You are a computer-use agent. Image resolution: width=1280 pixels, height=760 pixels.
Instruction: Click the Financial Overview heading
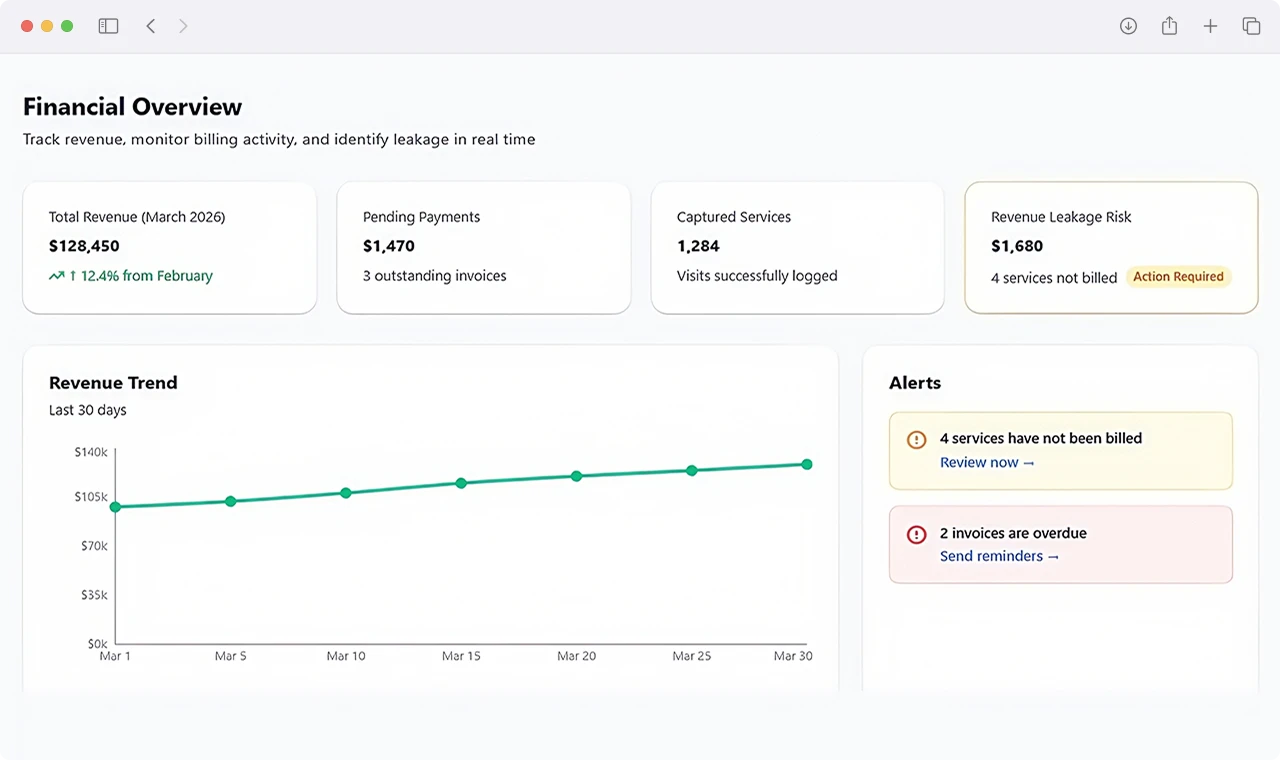coord(133,107)
